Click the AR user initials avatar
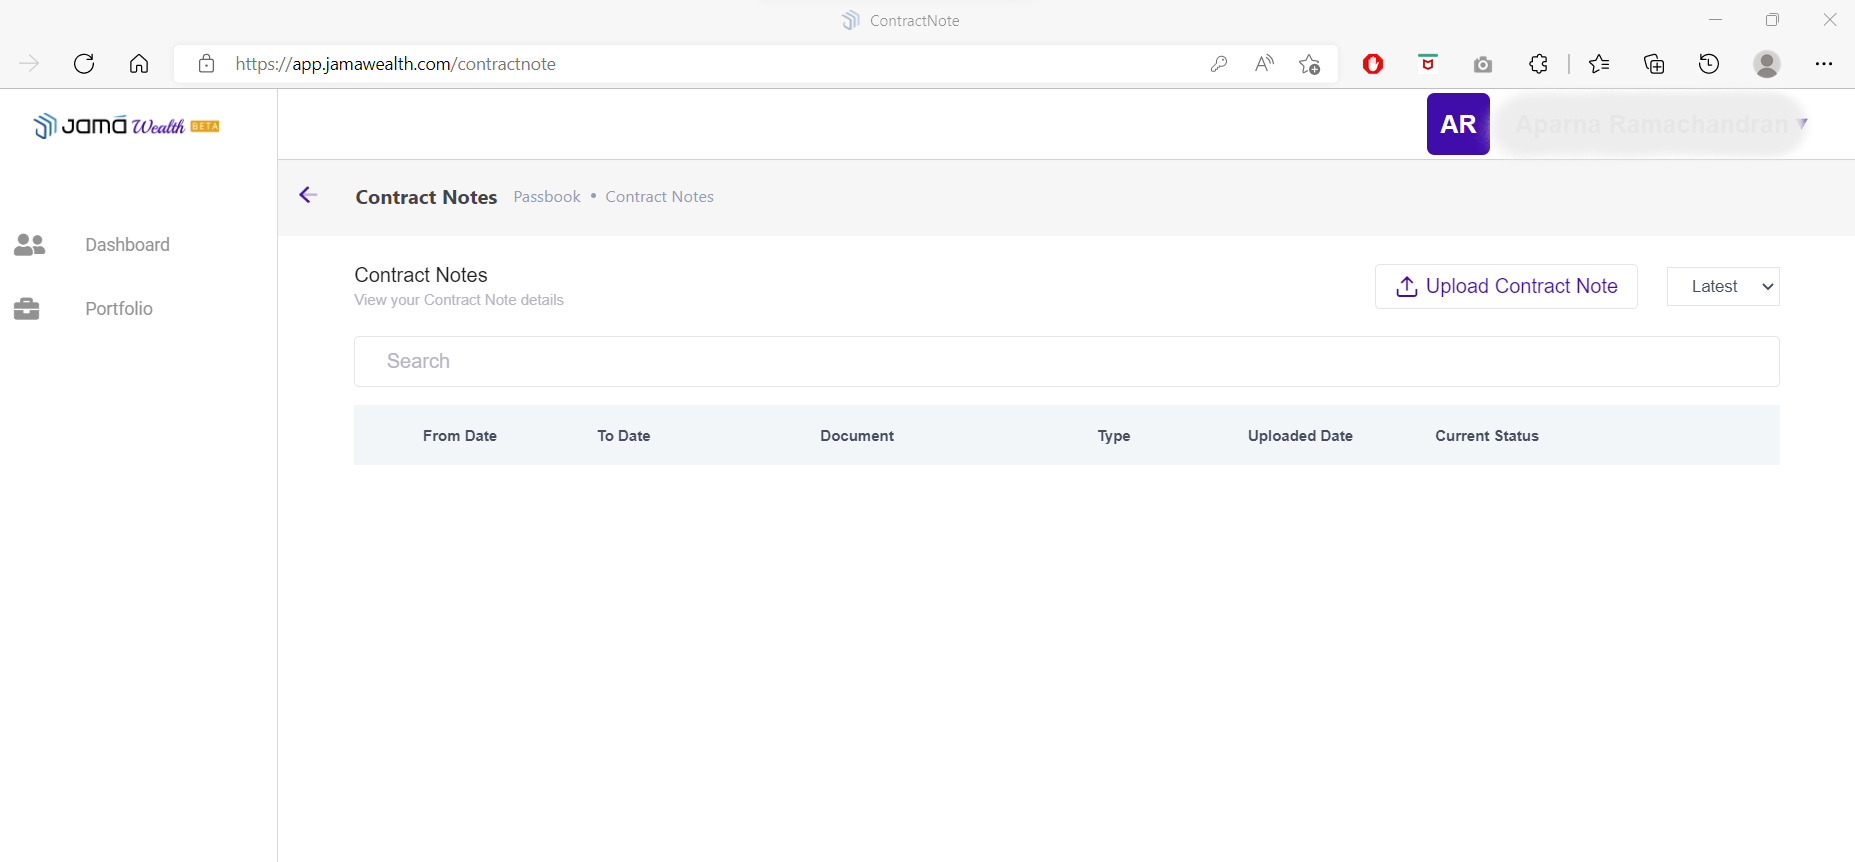Image resolution: width=1855 pixels, height=862 pixels. click(1458, 124)
